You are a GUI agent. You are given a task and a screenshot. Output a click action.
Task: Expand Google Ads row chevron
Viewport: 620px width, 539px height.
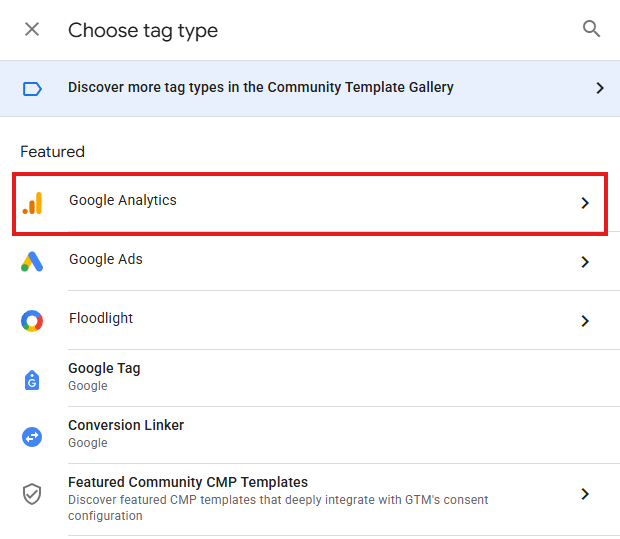pyautogui.click(x=585, y=262)
